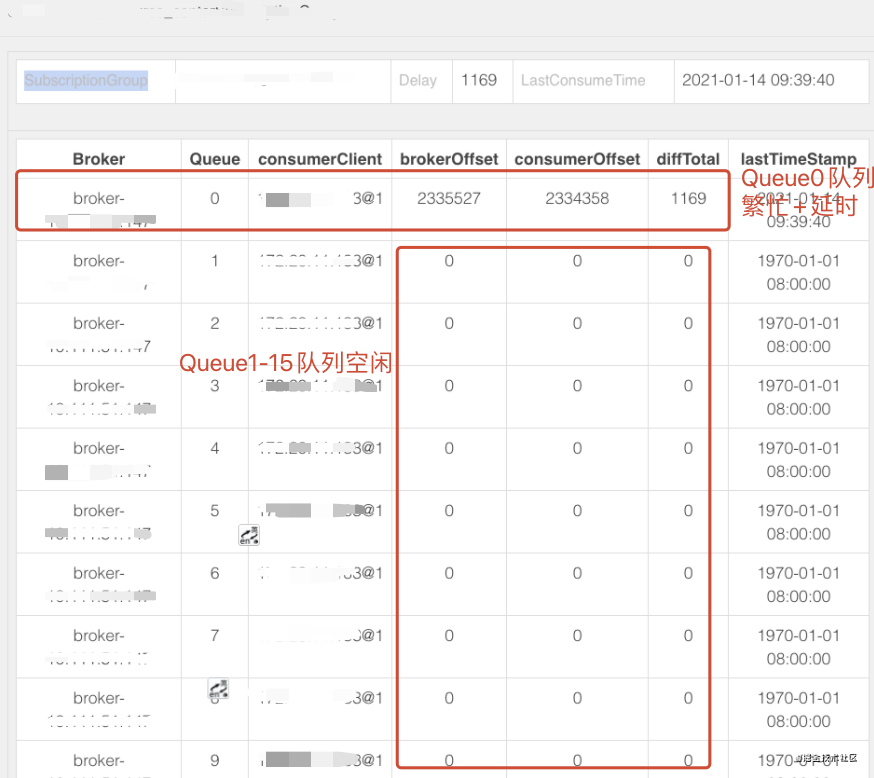Click the 1970-01-01 08:00:00 timestamp in the Queue 4 row
Viewport: 874px width, 778px height.
798,460
